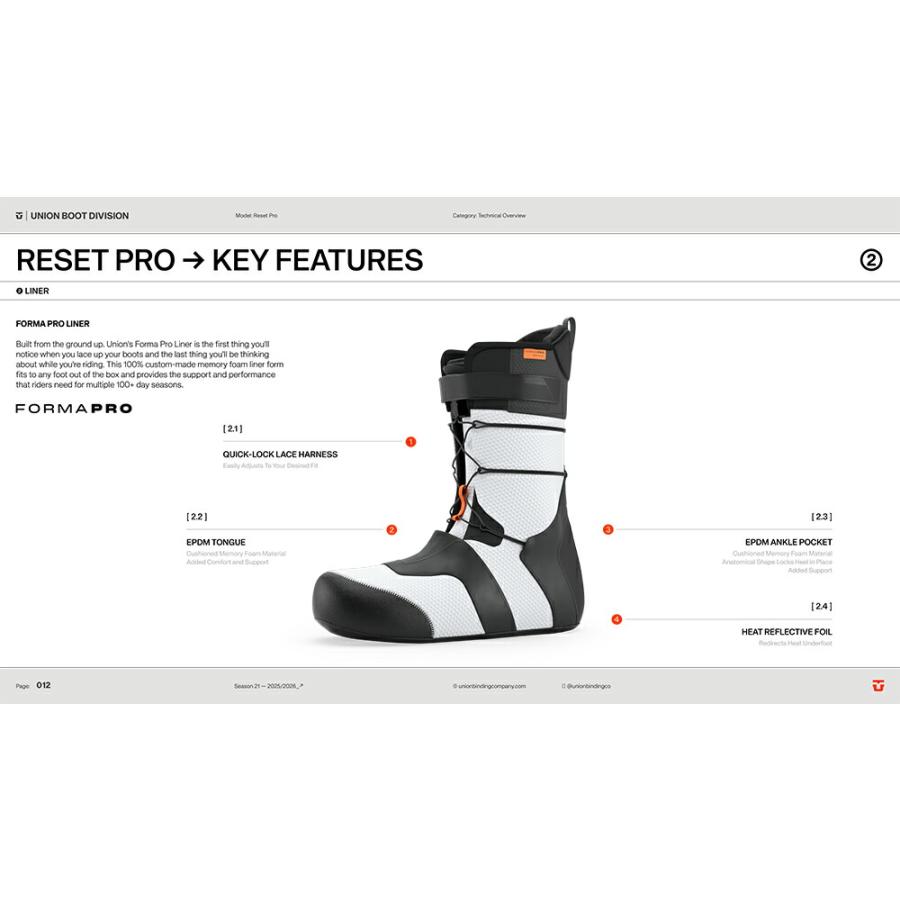Screen dimensions: 900x900
Task: Click the red Union logo in footer
Action: (878, 685)
